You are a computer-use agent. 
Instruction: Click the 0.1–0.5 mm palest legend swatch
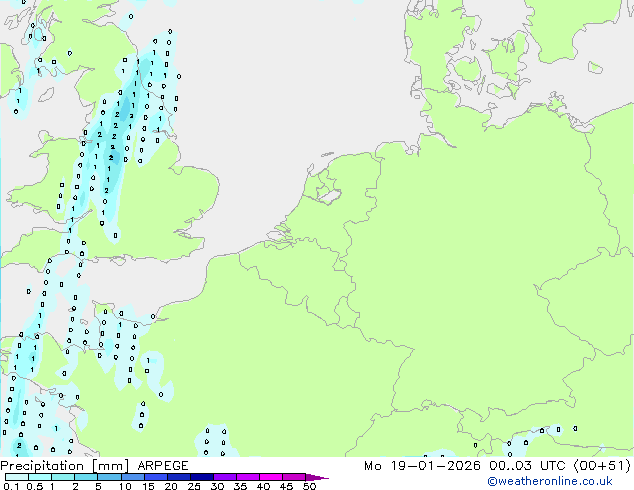17,477
